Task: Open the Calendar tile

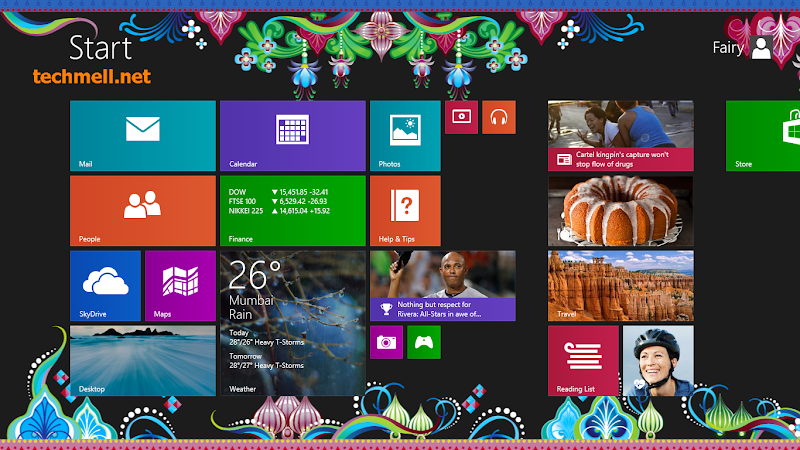Action: click(293, 136)
